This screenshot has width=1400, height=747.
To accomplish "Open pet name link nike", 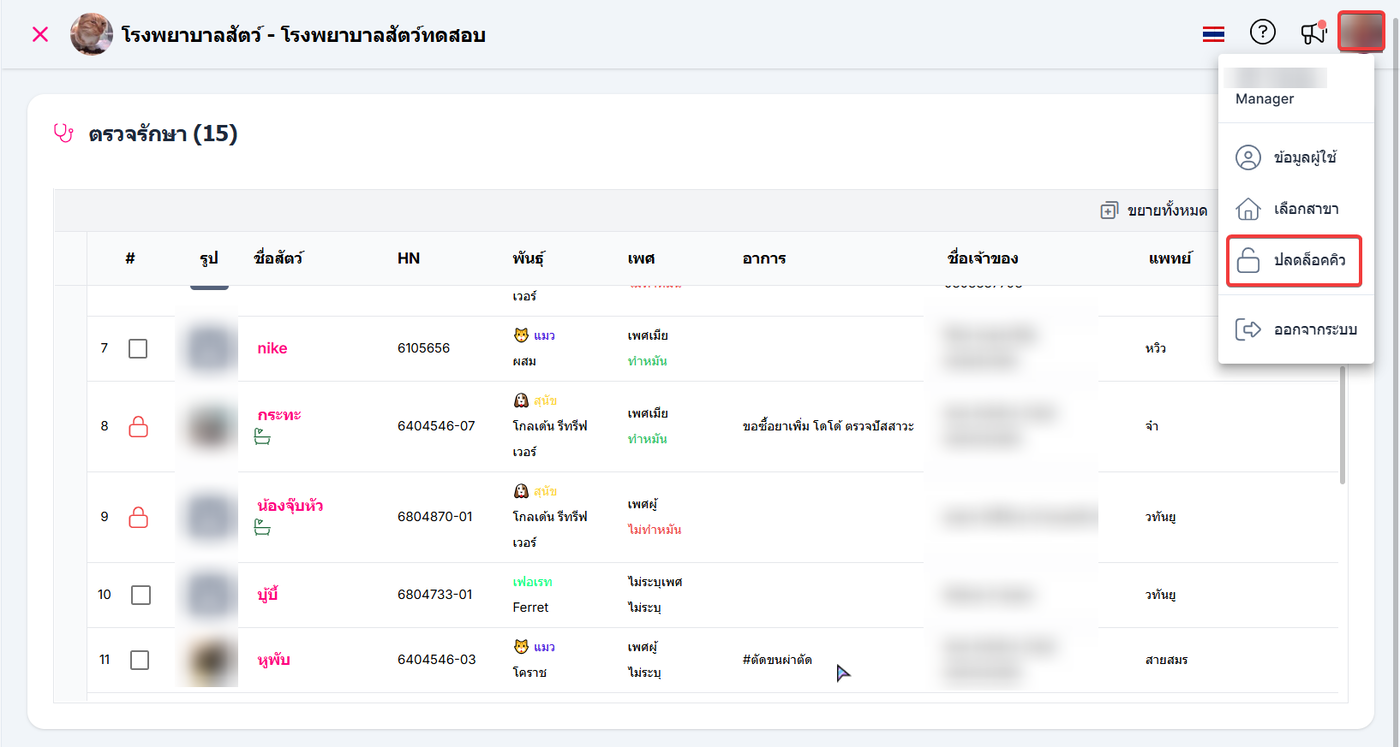I will pos(272,349).
